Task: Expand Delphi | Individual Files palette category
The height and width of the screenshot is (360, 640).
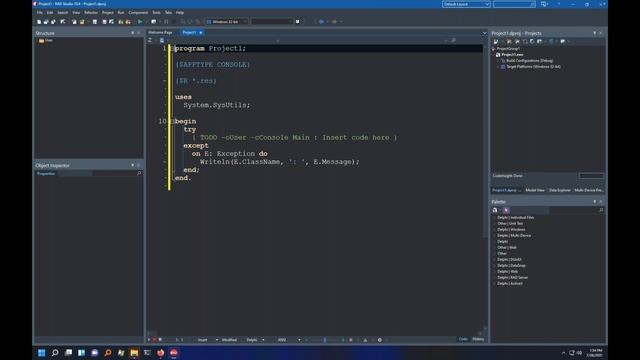Action: 495,218
